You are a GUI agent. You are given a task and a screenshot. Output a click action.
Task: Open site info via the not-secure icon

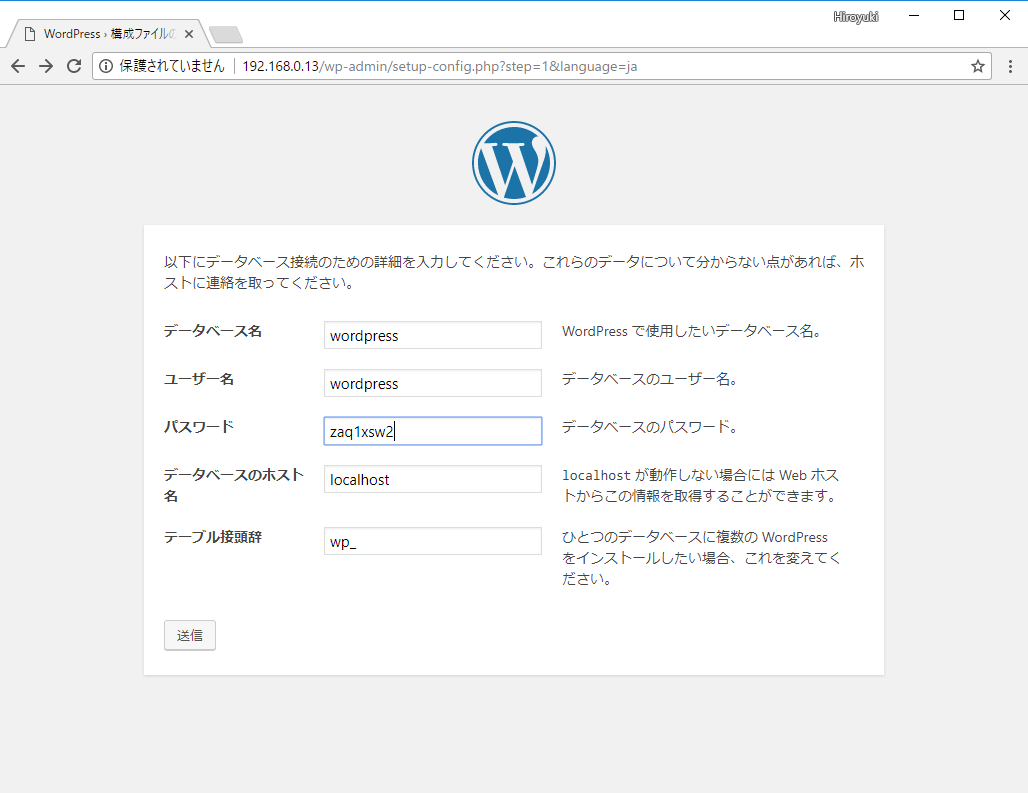(x=106, y=66)
